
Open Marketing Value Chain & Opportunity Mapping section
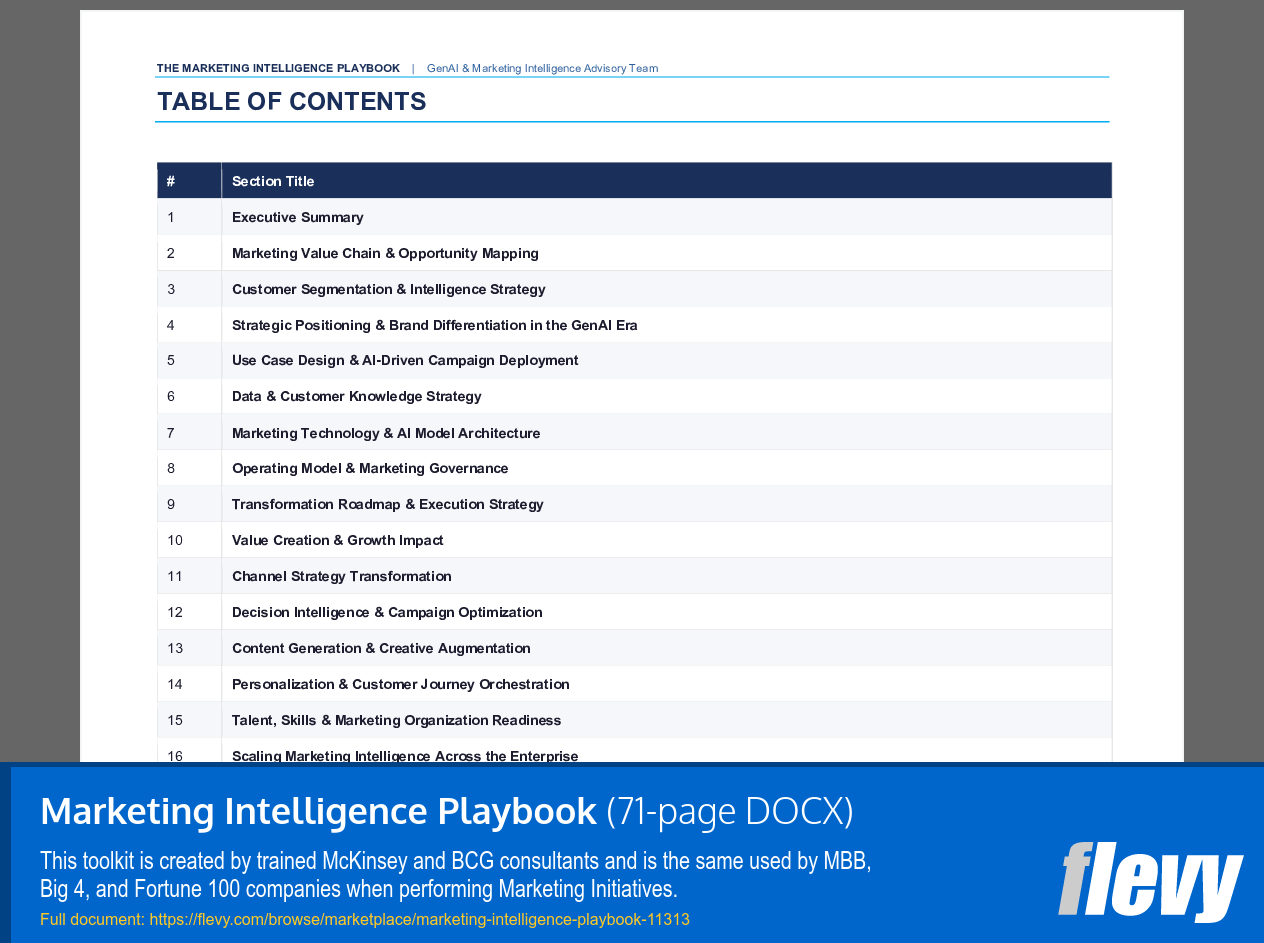pos(384,253)
